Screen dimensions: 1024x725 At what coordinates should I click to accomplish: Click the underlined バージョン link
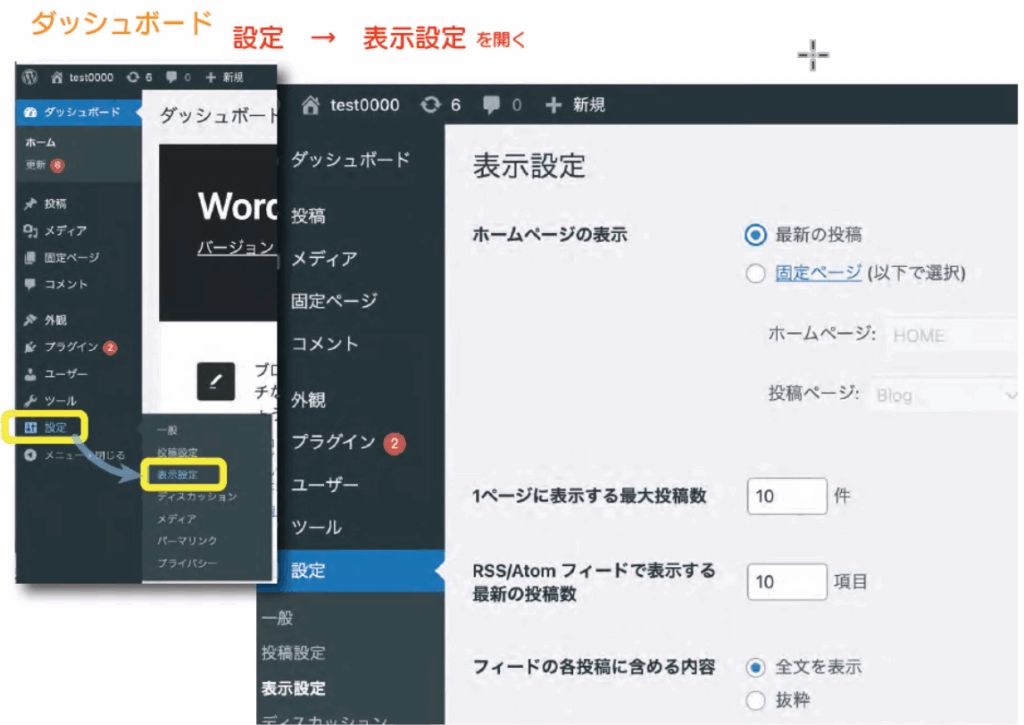[x=236, y=247]
